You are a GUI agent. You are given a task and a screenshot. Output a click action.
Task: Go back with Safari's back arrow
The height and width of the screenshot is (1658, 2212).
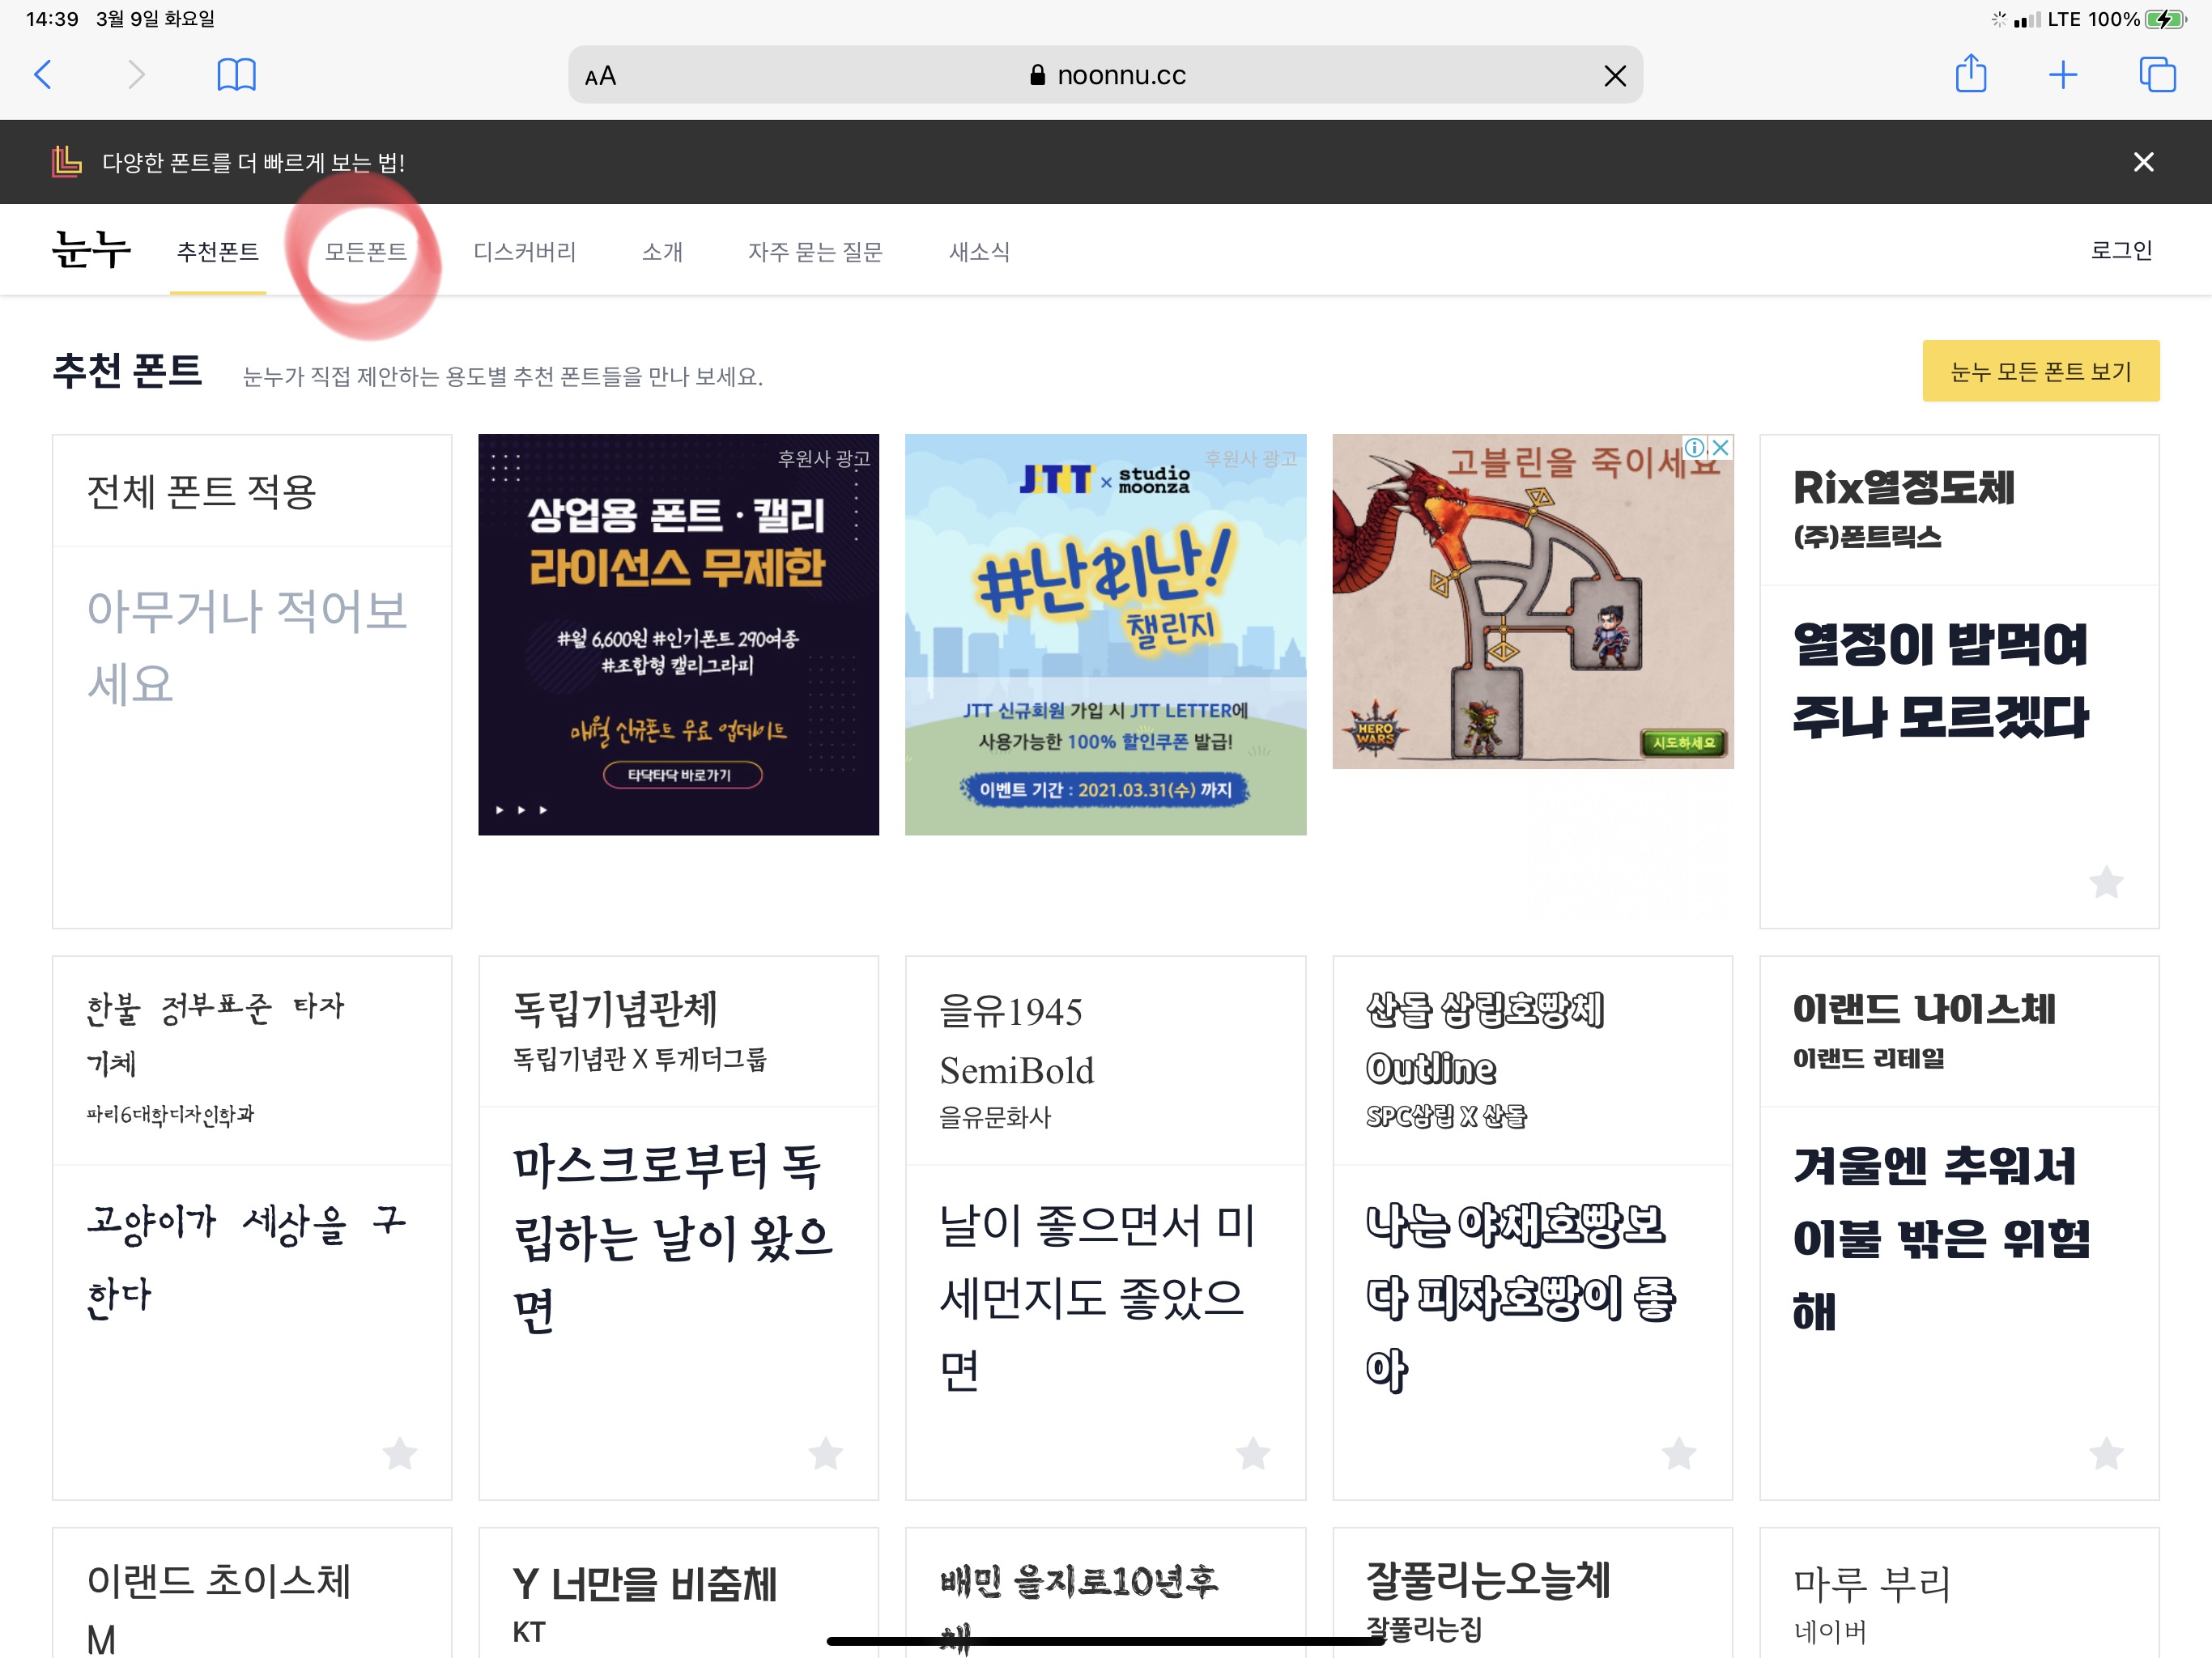coord(43,75)
